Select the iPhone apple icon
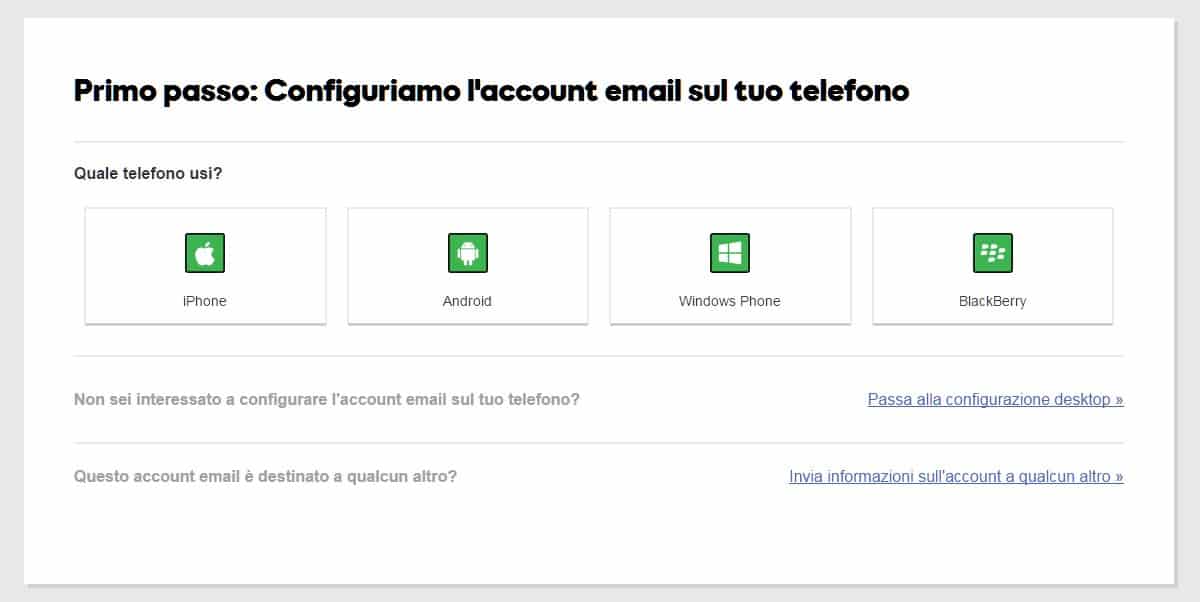1200x602 pixels. [205, 253]
